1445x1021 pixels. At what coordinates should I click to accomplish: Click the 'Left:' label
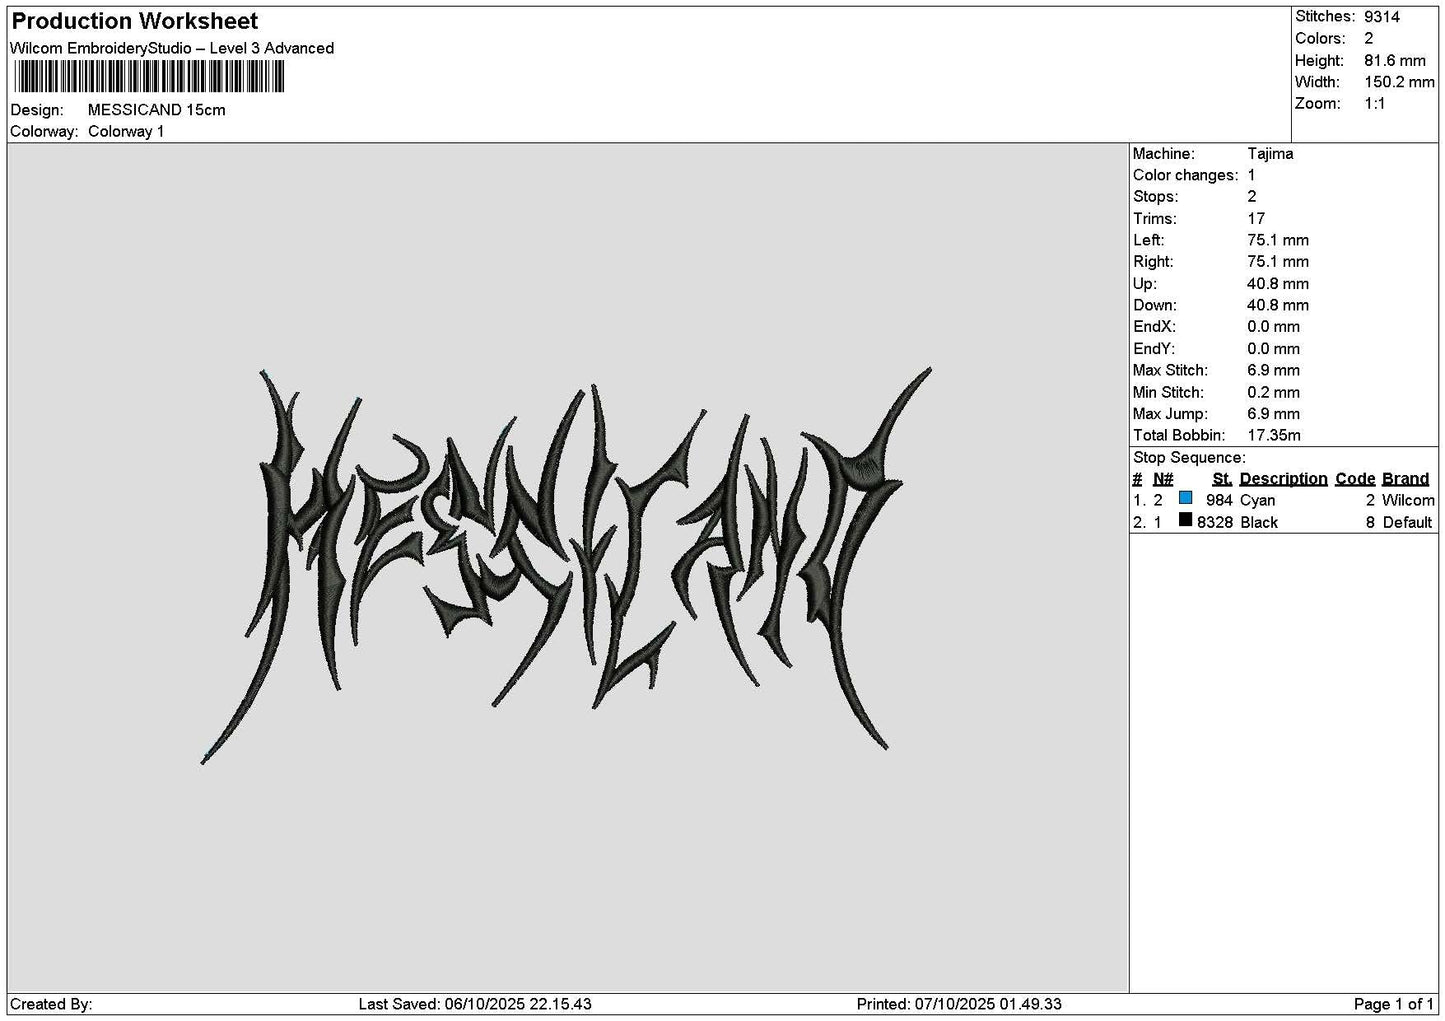1149,240
